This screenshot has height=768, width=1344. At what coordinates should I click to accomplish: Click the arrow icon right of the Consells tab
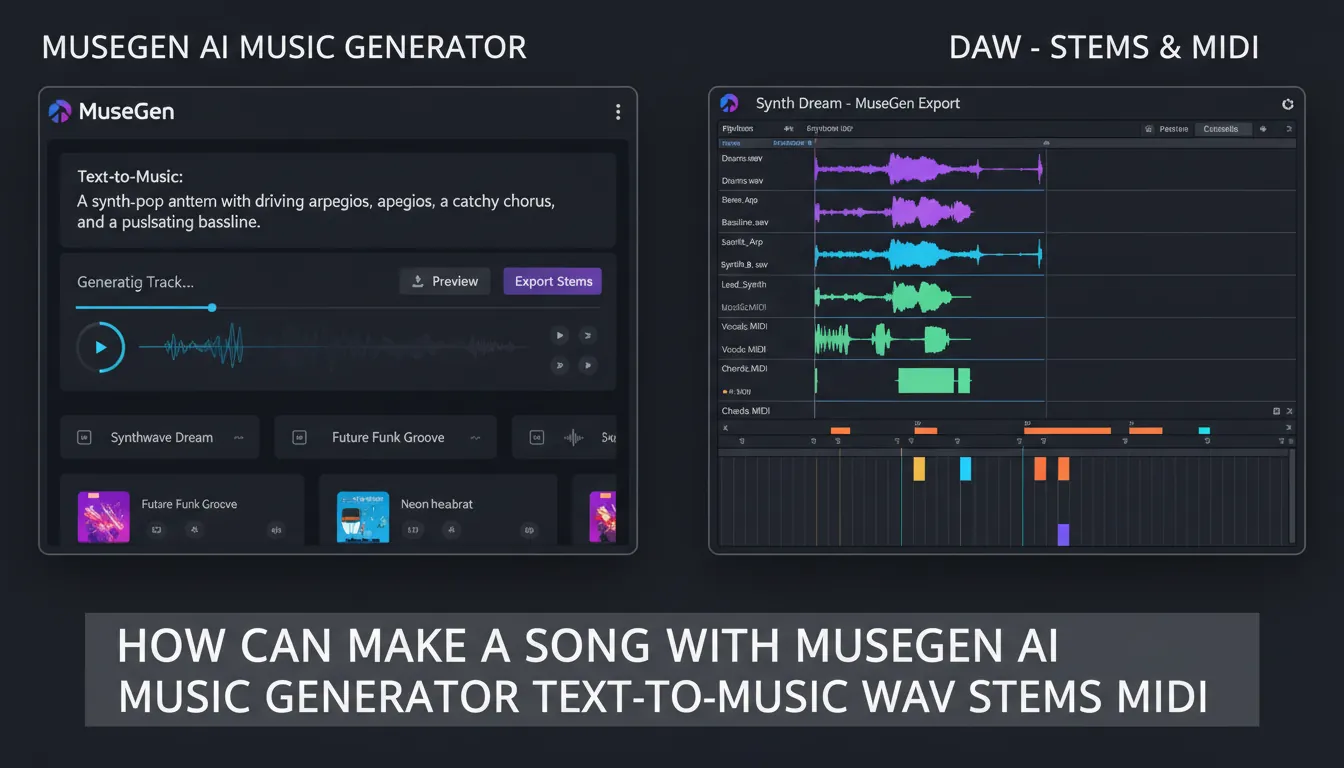coord(1262,129)
